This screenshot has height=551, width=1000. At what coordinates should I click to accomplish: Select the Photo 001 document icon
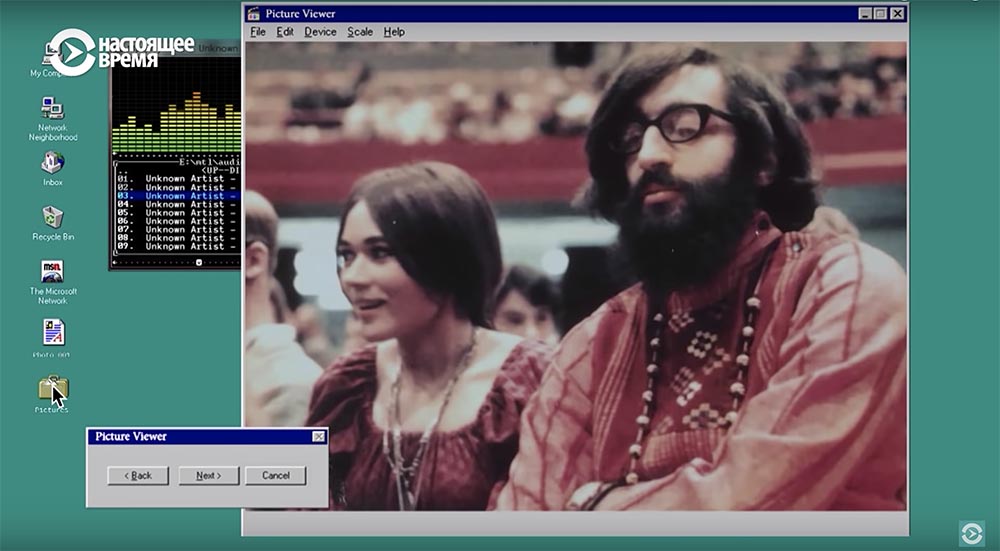[54, 332]
